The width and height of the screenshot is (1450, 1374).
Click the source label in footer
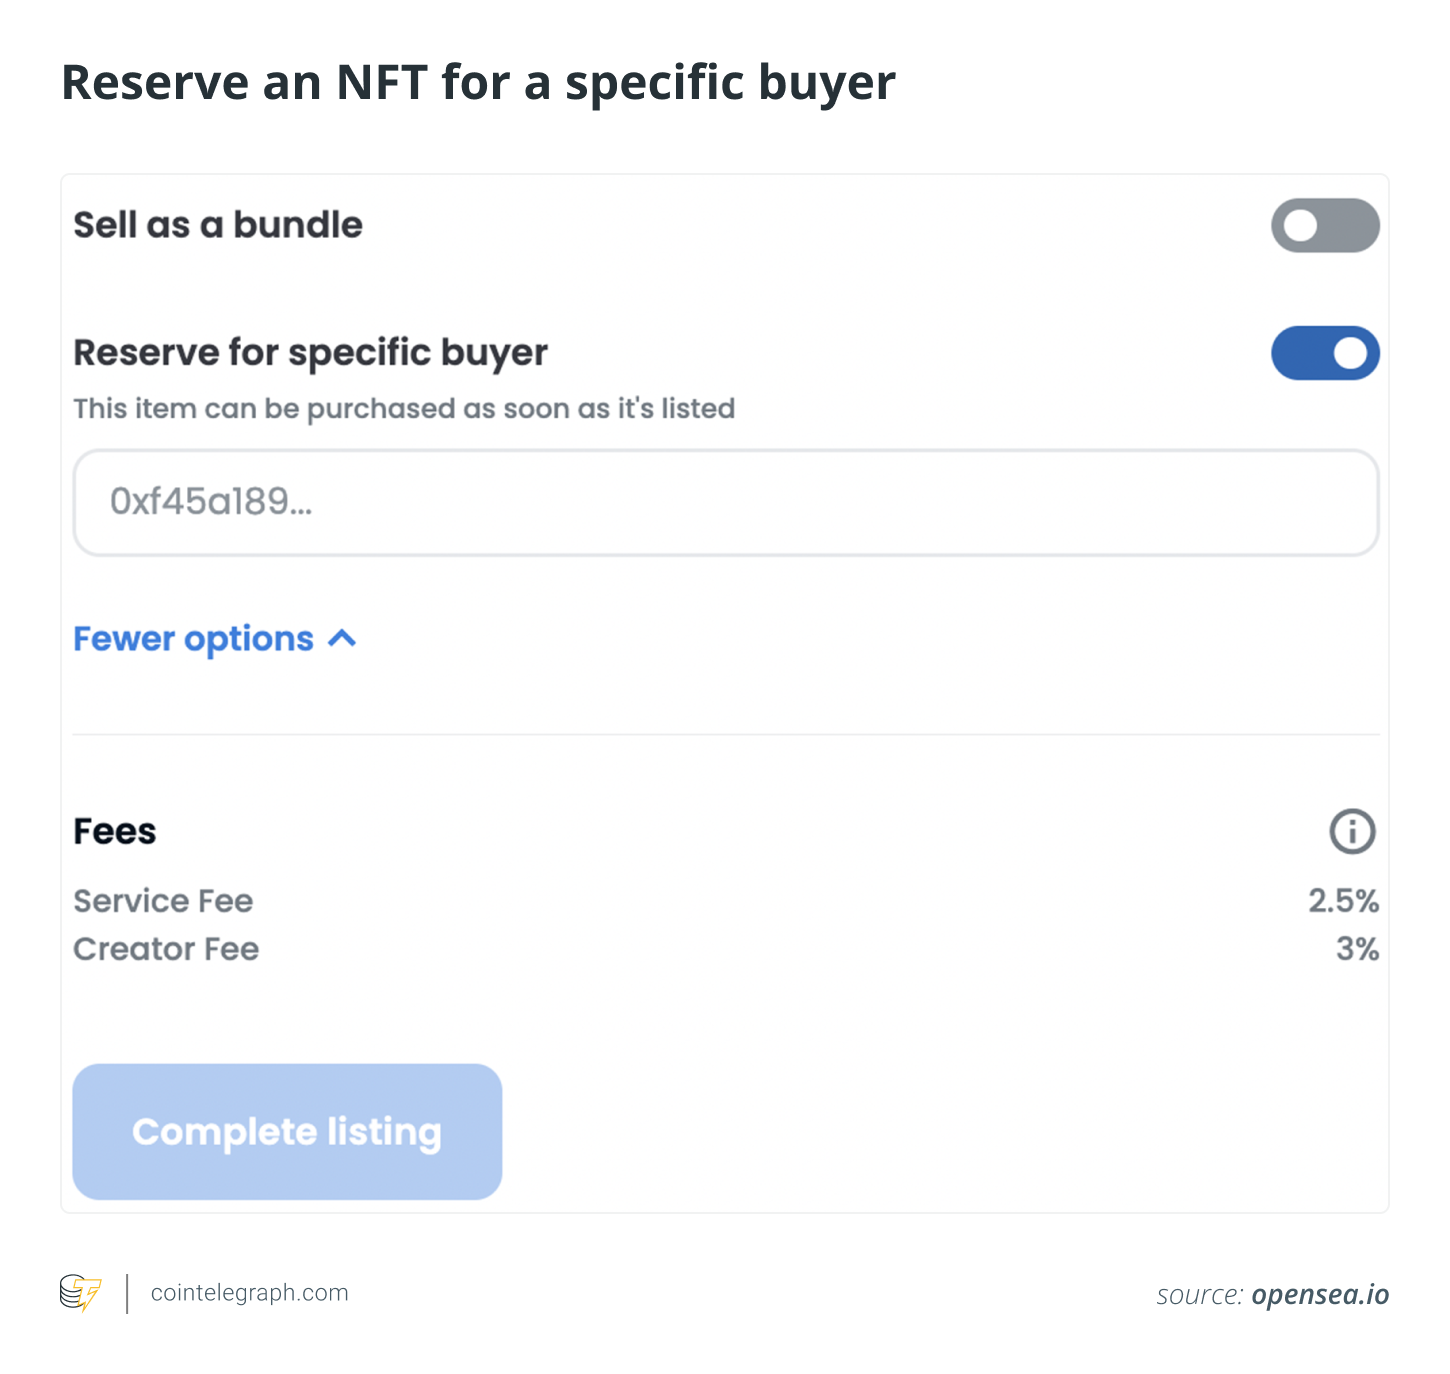pos(1200,1295)
